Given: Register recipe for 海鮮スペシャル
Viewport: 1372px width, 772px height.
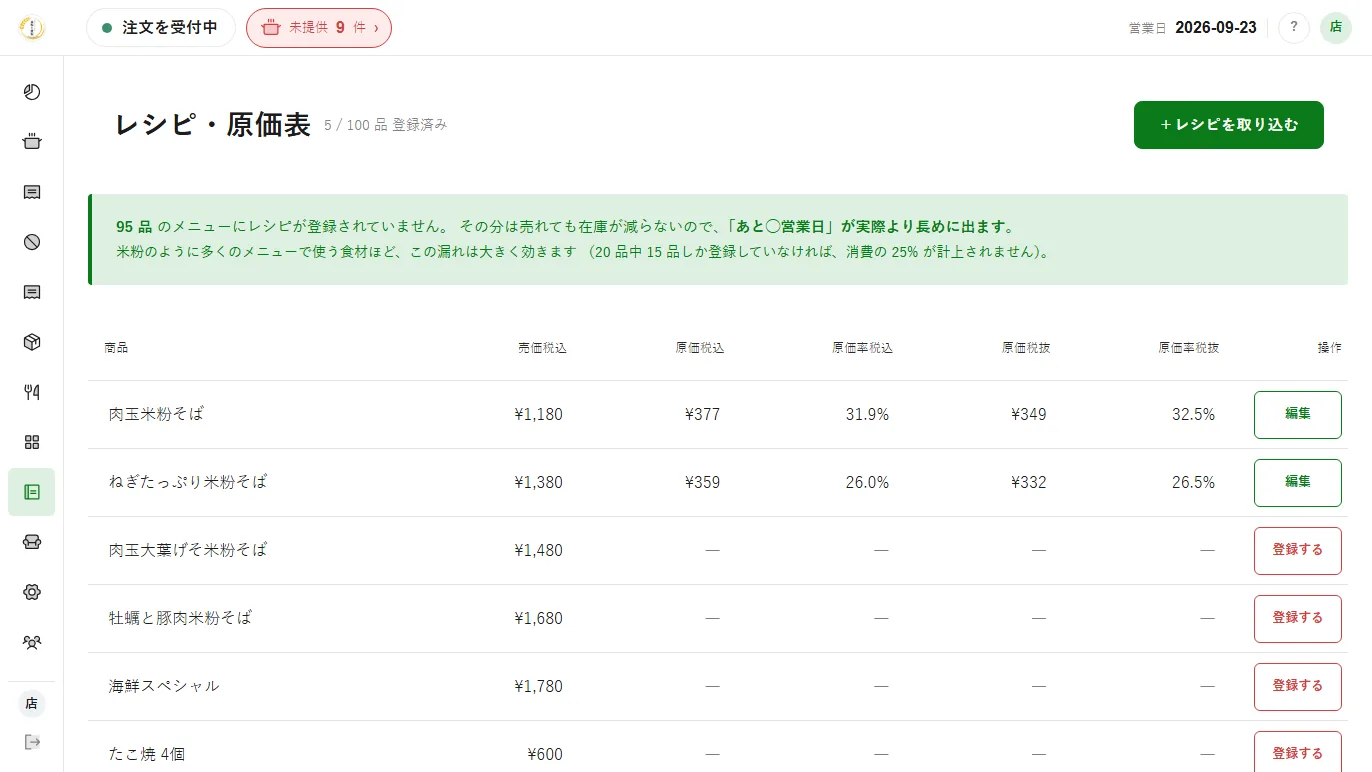Looking at the screenshot, I should (1298, 686).
